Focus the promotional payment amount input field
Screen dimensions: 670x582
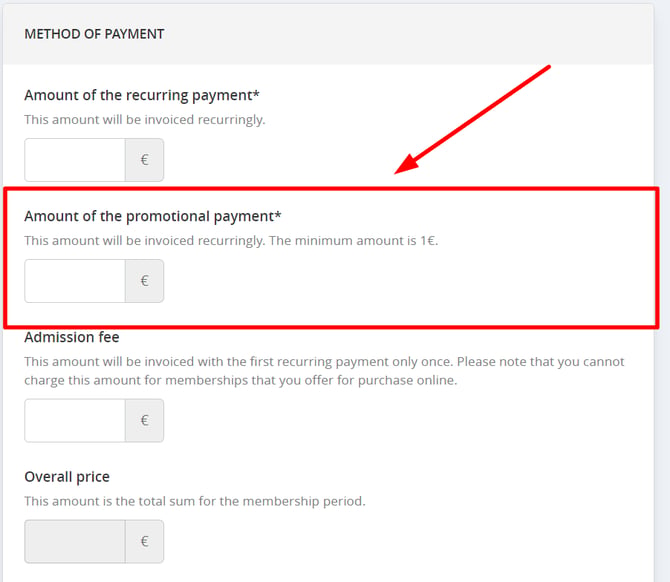(75, 281)
